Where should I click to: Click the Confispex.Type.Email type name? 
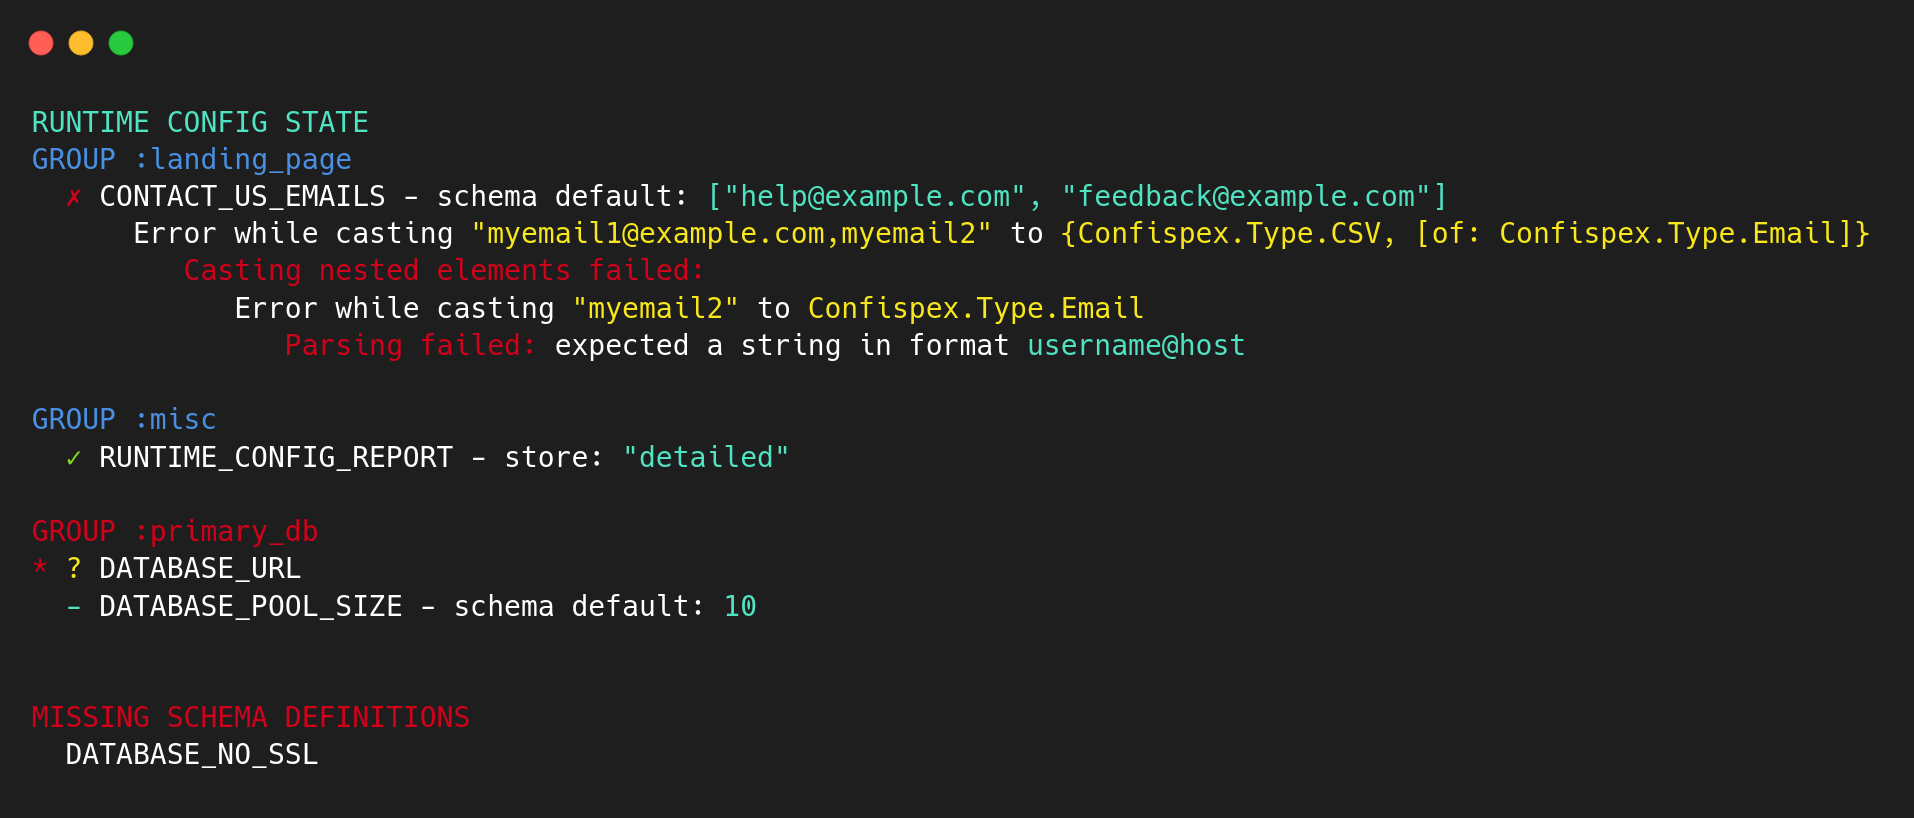[x=975, y=308]
